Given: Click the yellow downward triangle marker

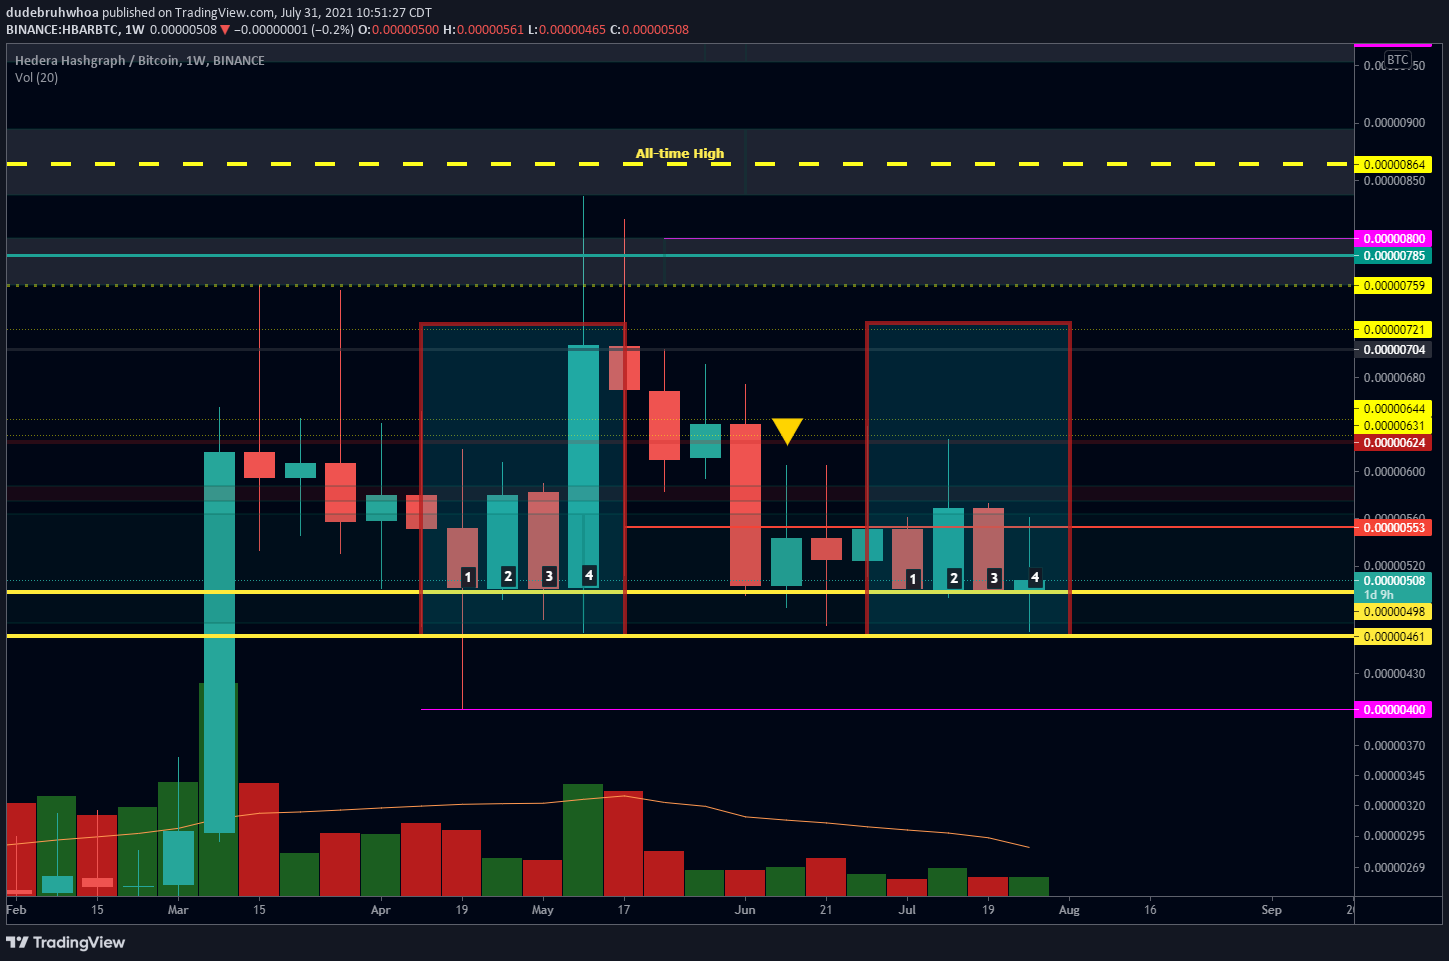Looking at the screenshot, I should click(x=787, y=431).
